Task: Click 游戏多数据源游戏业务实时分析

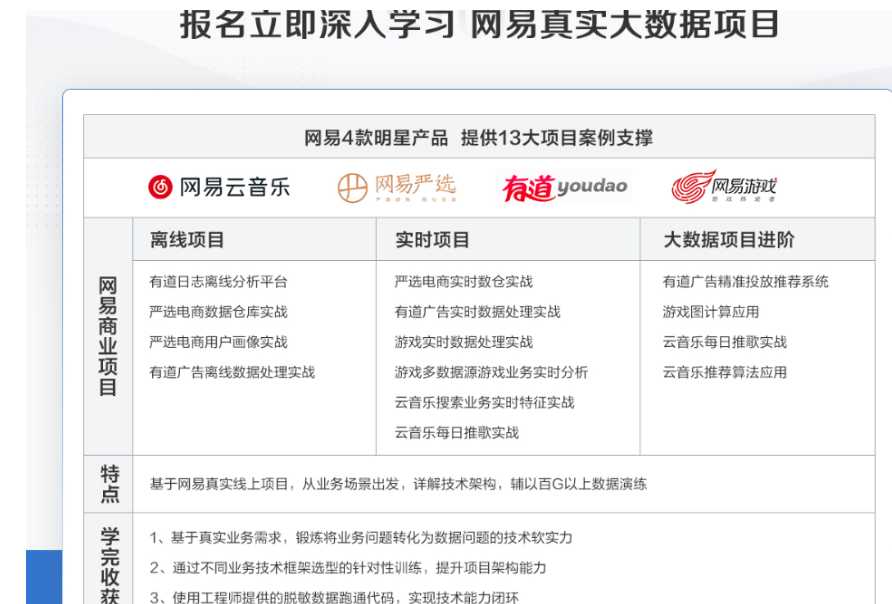Action: 491,372
